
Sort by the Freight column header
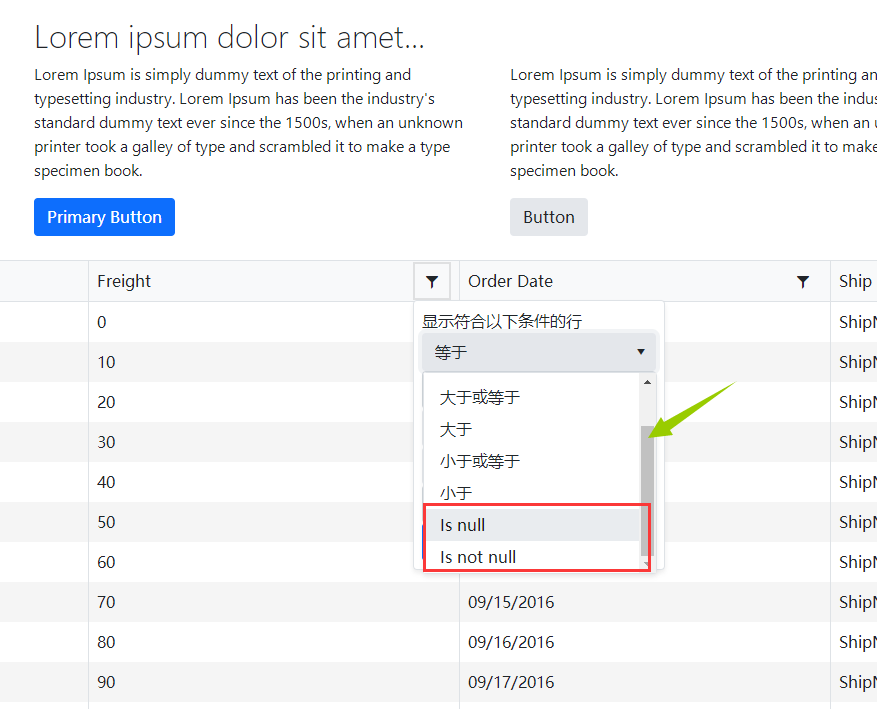[124, 282]
